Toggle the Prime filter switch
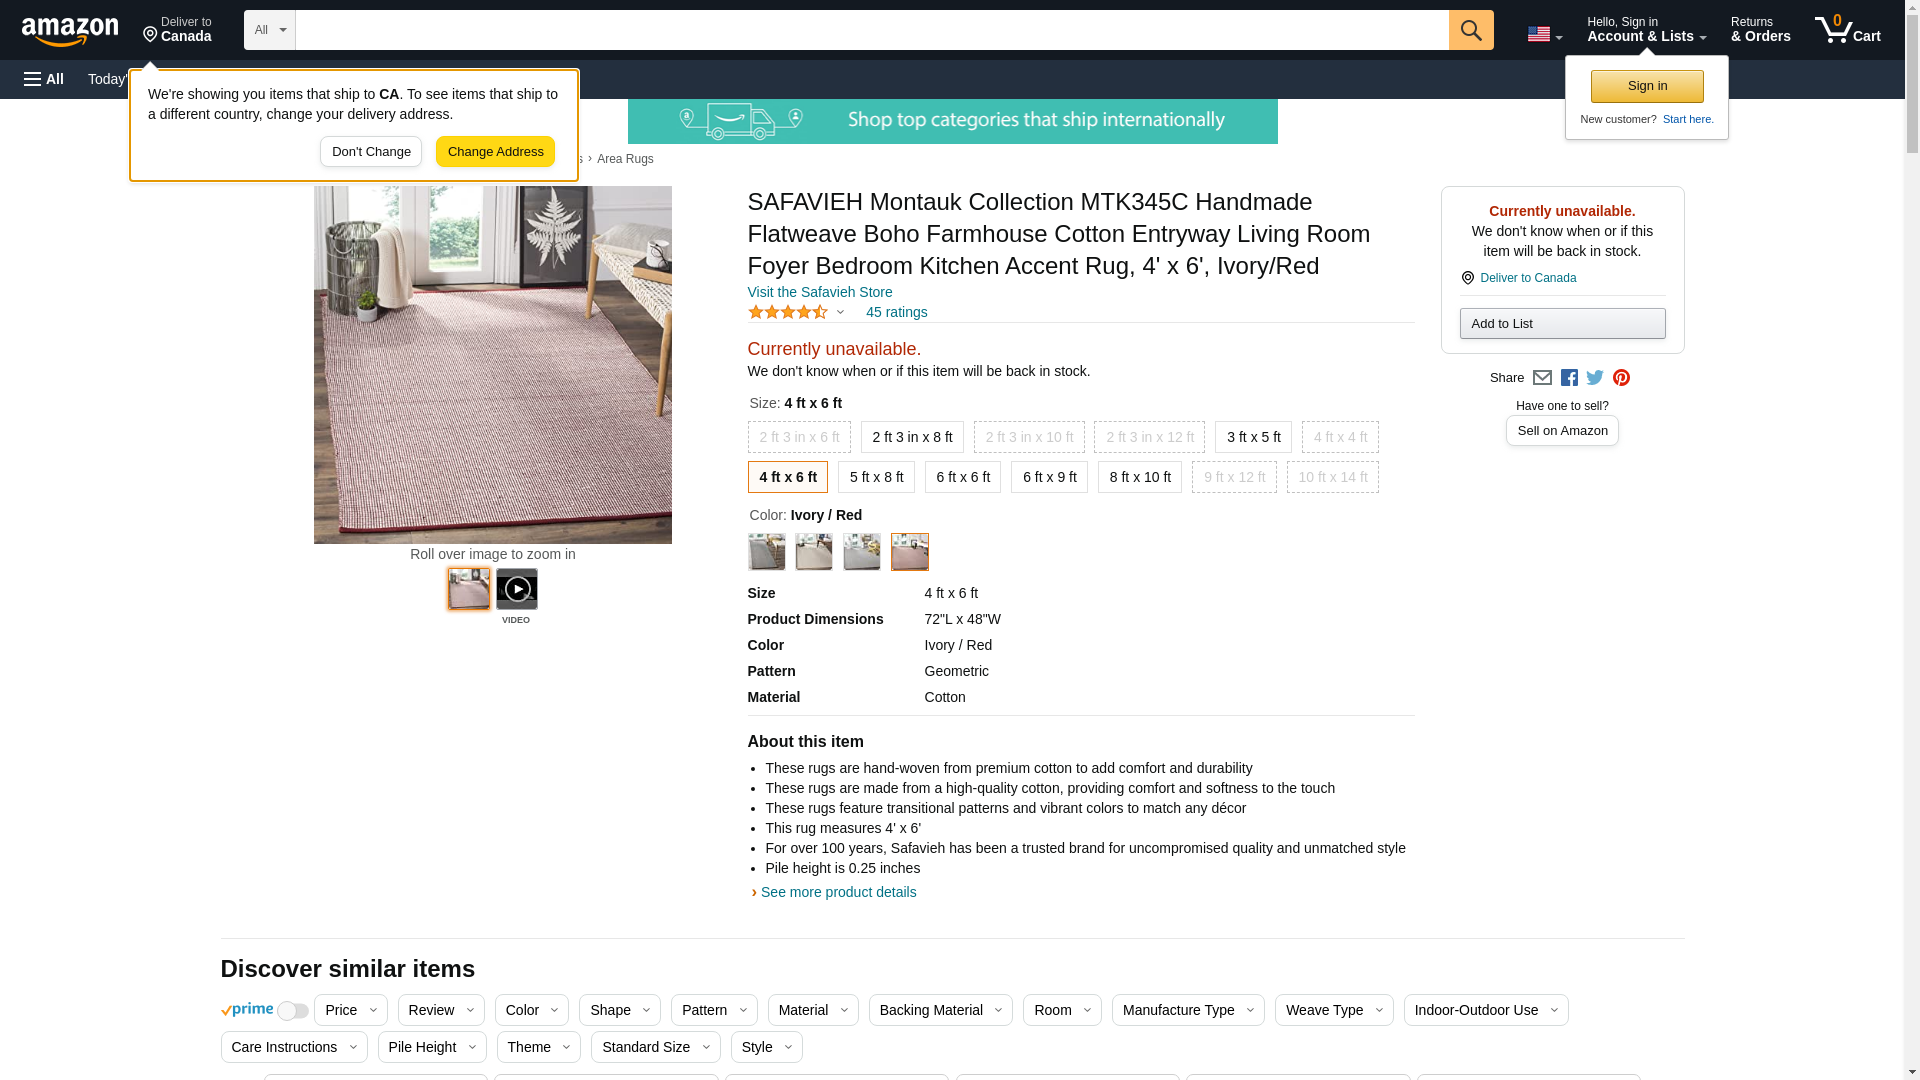 pyautogui.click(x=292, y=1011)
